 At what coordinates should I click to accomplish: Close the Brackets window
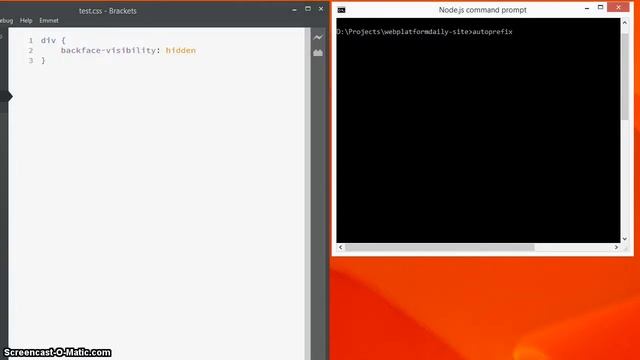321,9
